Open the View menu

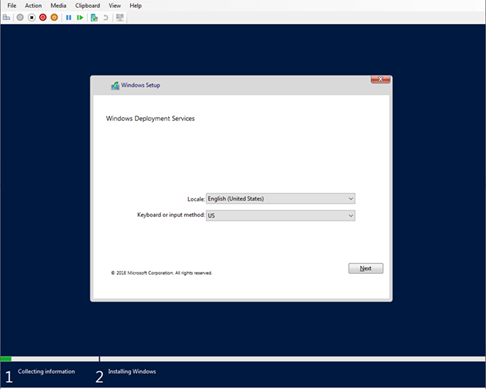point(115,6)
